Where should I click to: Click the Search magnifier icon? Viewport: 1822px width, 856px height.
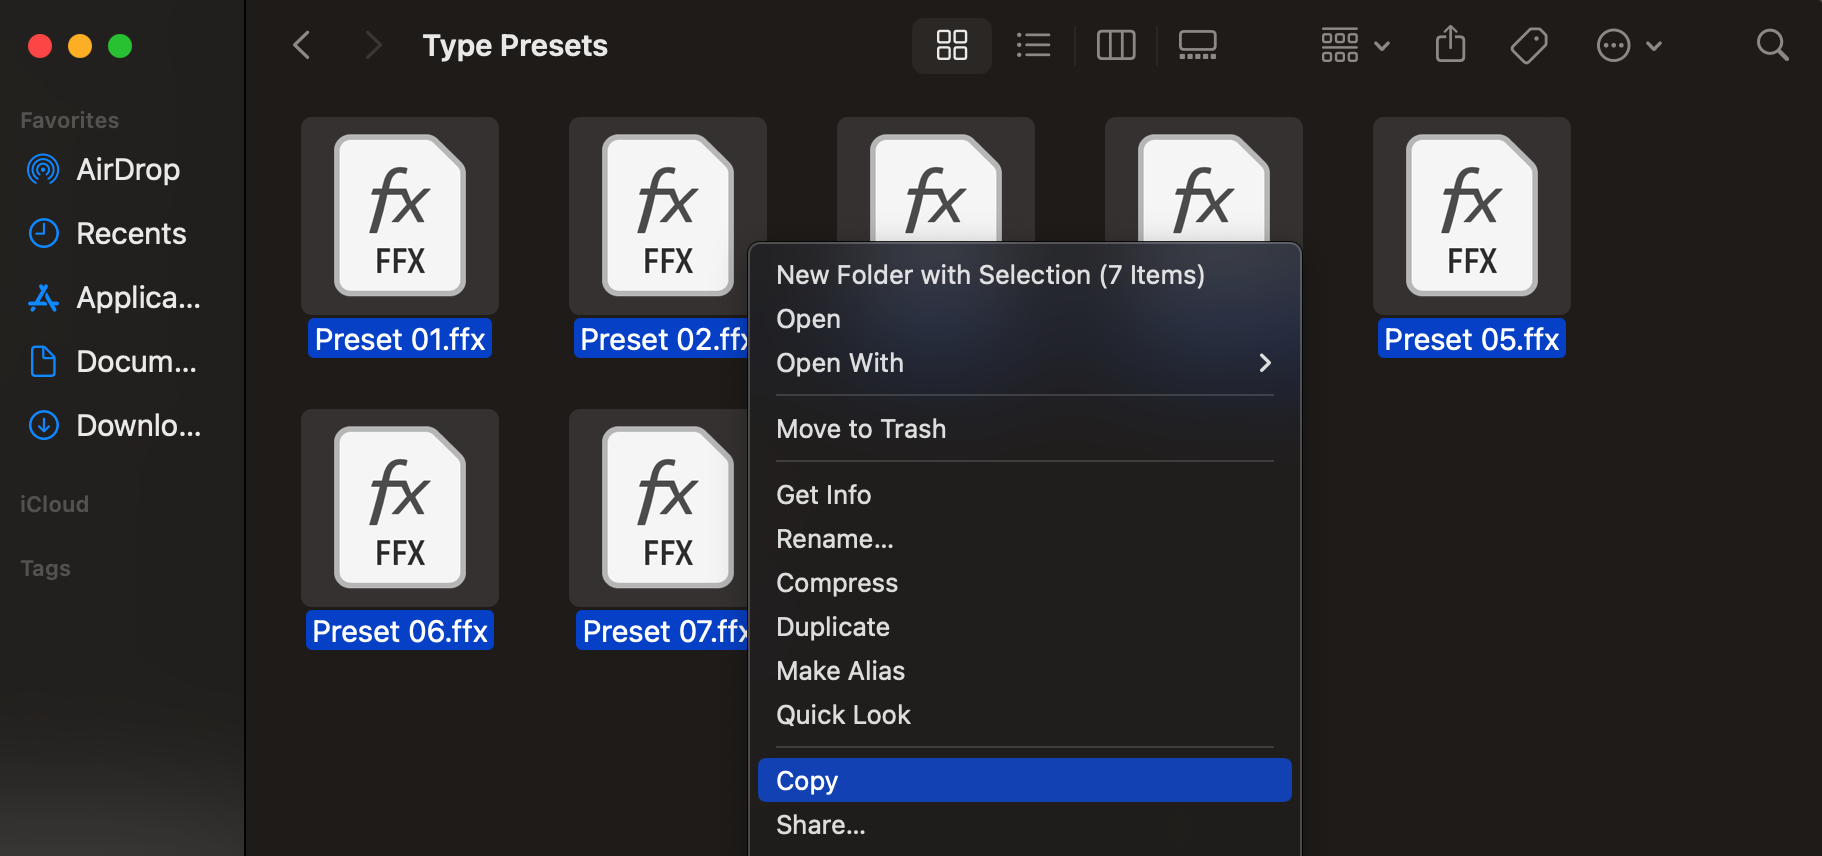coord(1772,45)
